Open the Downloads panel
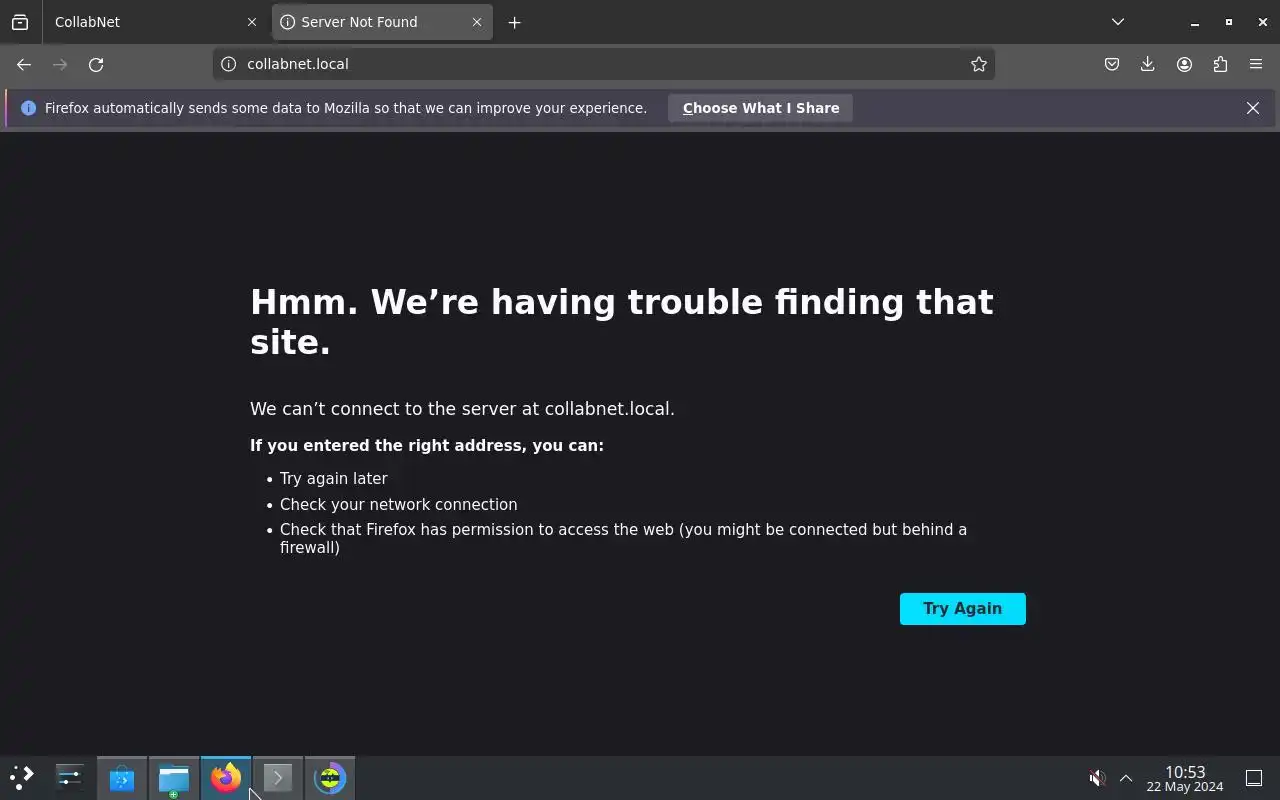This screenshot has height=800, width=1280. coord(1147,64)
